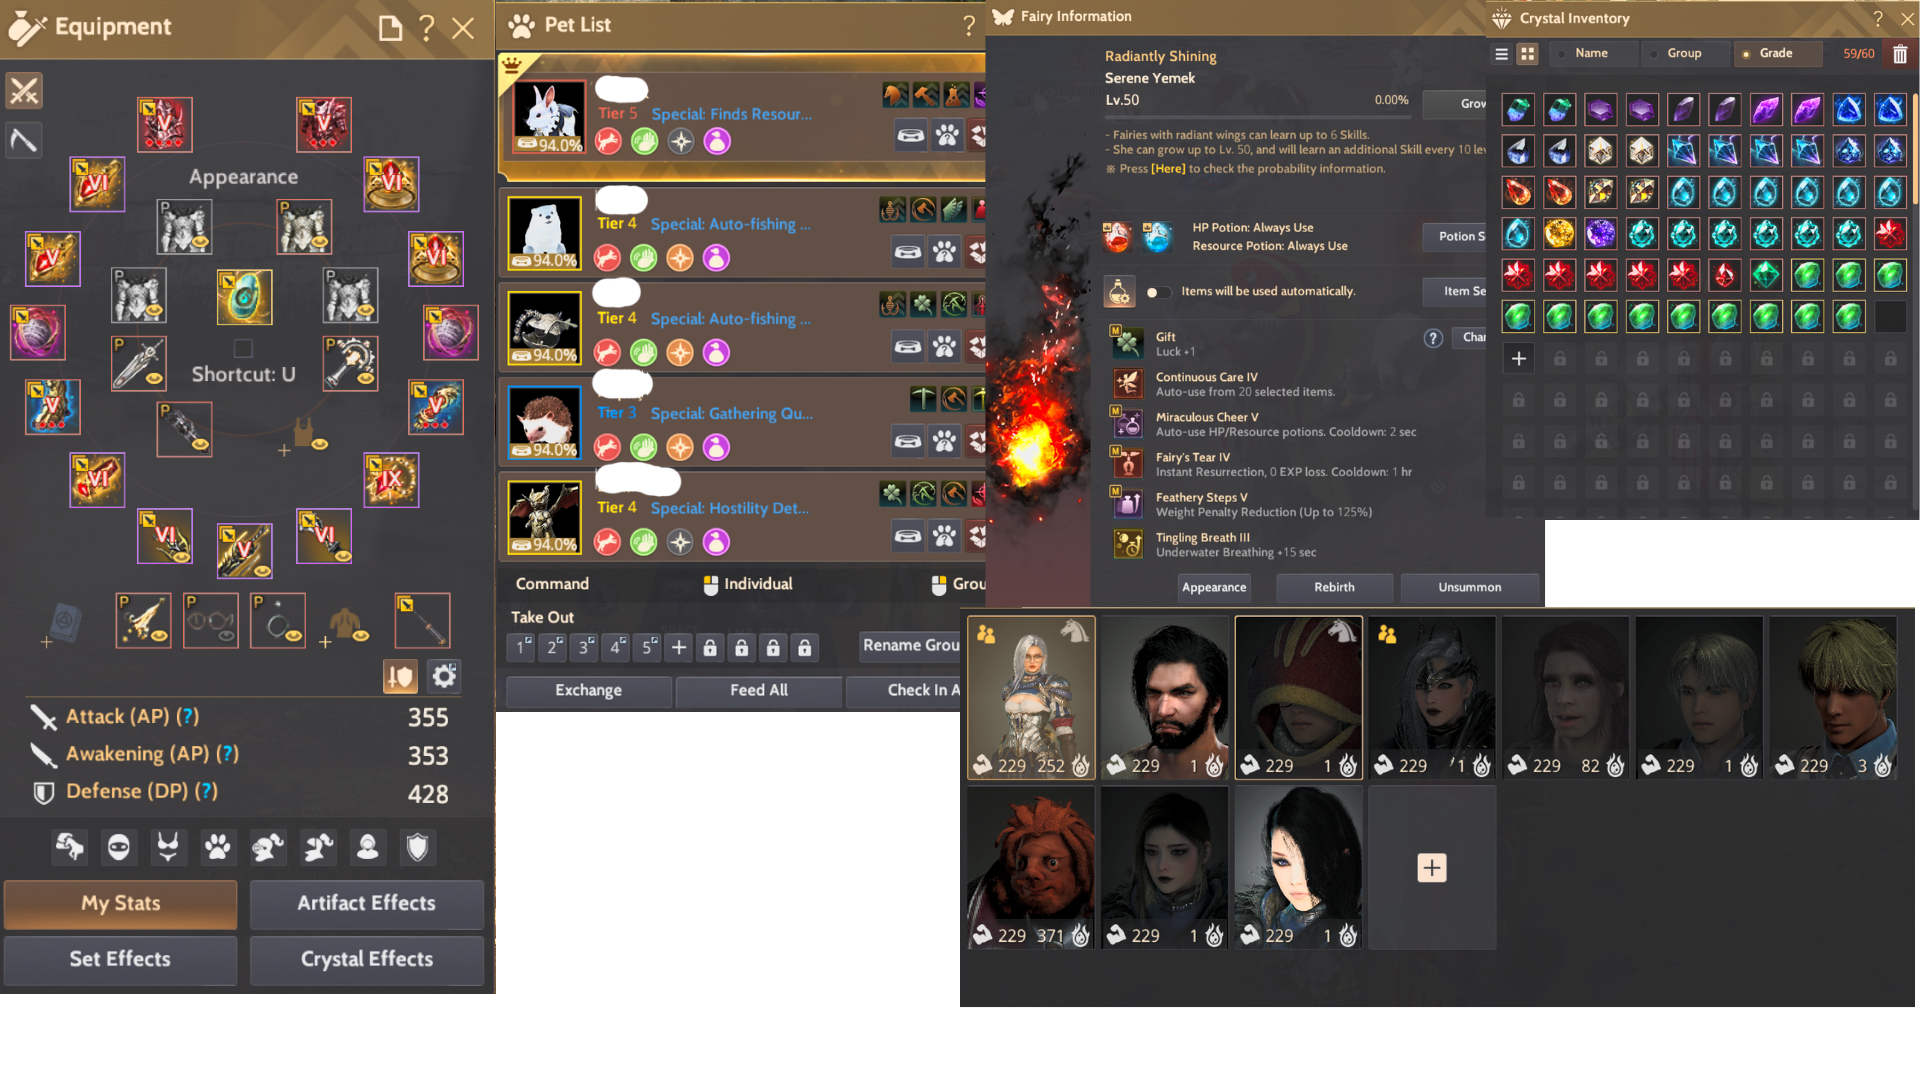This screenshot has width=1920, height=1080.
Task: Select the Name sort radio button
Action: click(x=1562, y=54)
